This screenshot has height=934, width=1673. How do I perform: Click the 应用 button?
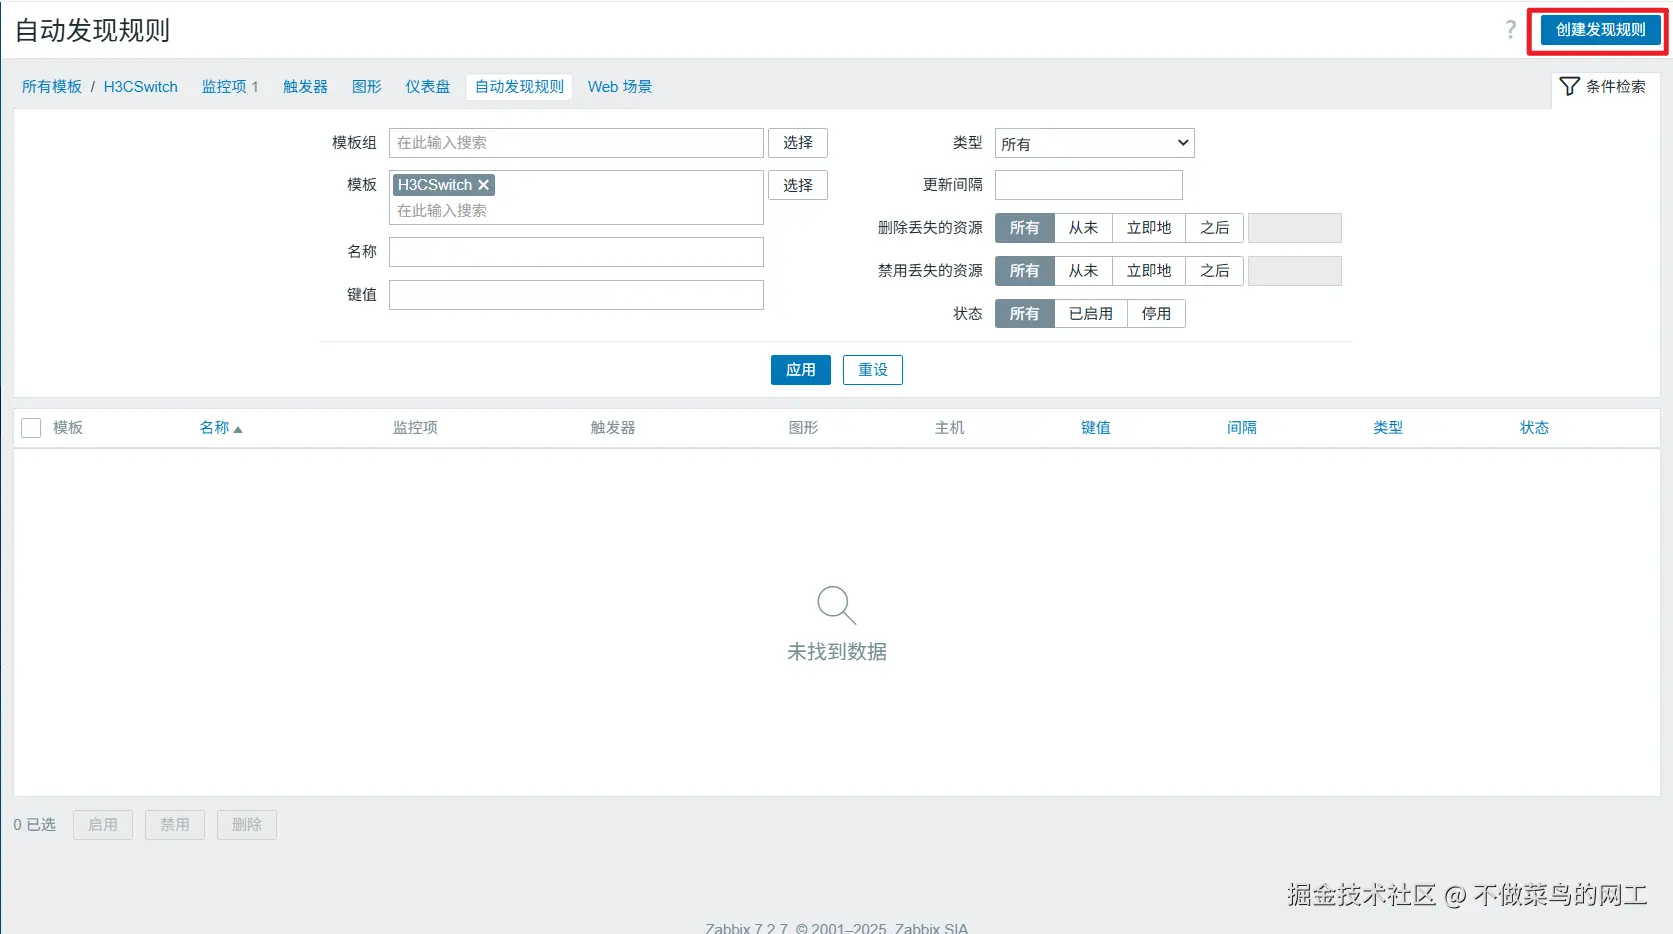pos(801,370)
